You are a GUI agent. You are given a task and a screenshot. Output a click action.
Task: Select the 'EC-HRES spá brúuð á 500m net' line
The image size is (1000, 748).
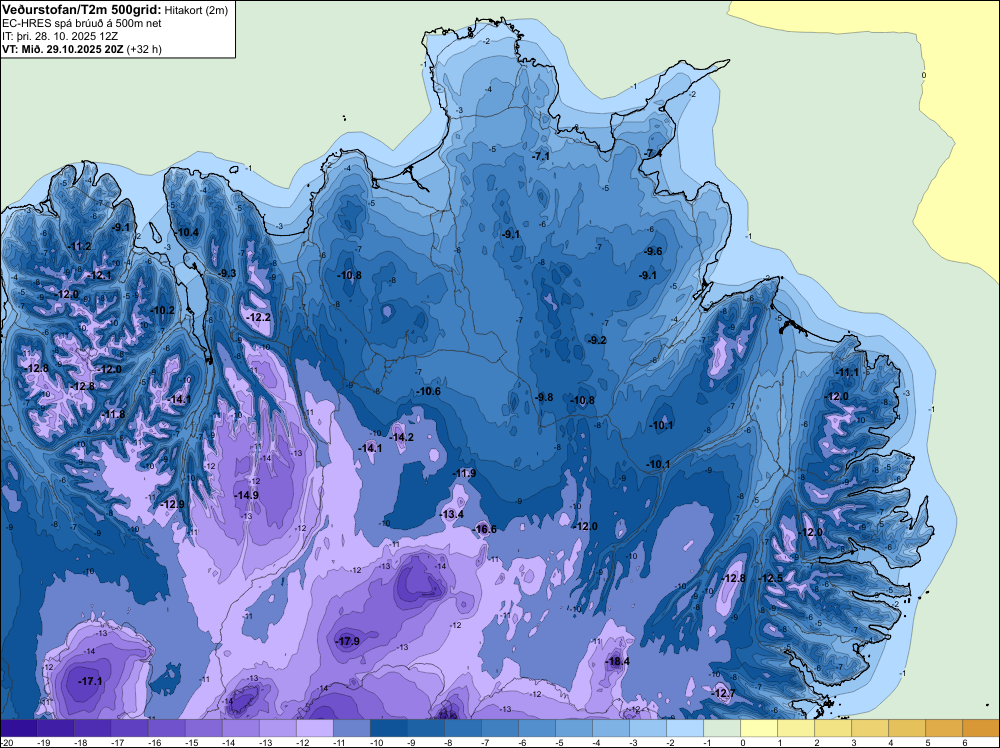pyautogui.click(x=82, y=23)
